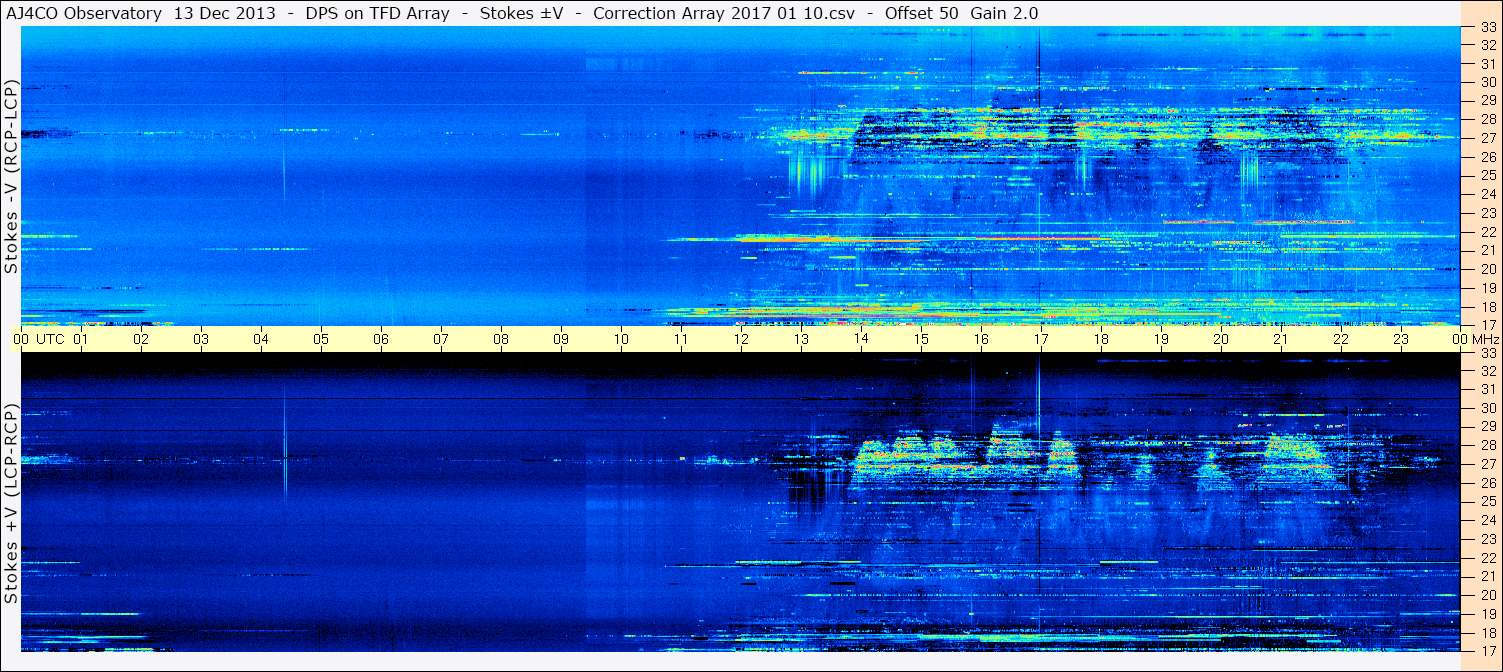
Task: Choose the 17 hour time marker
Action: click(x=1041, y=339)
